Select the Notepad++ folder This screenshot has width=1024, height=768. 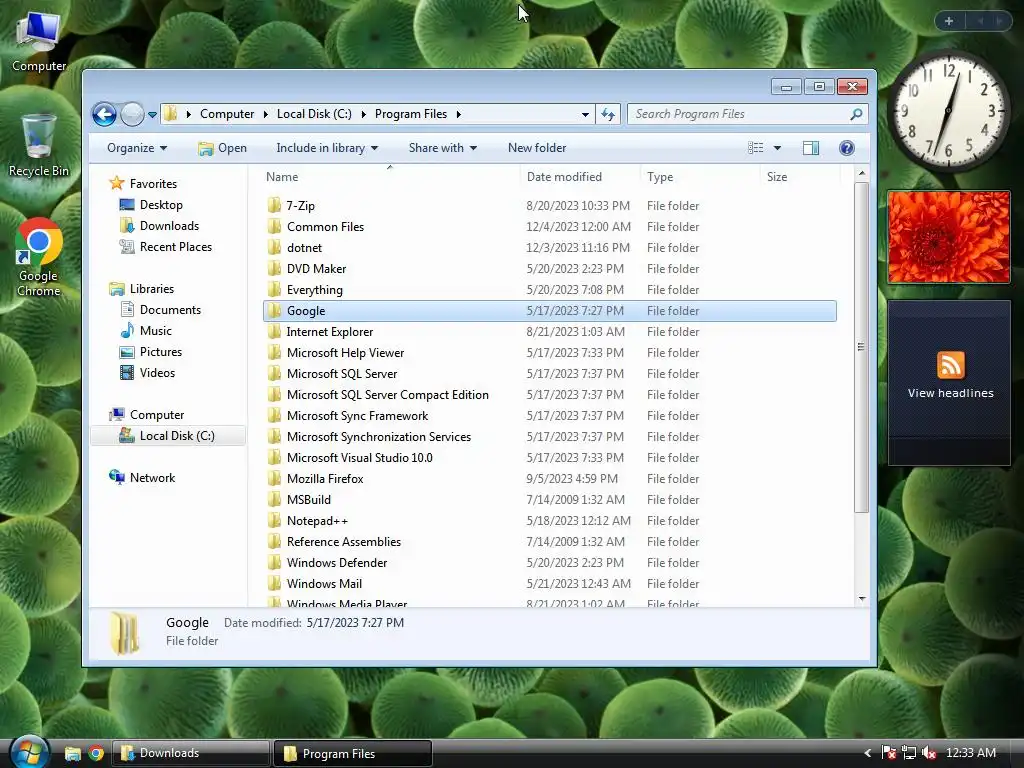click(x=317, y=520)
